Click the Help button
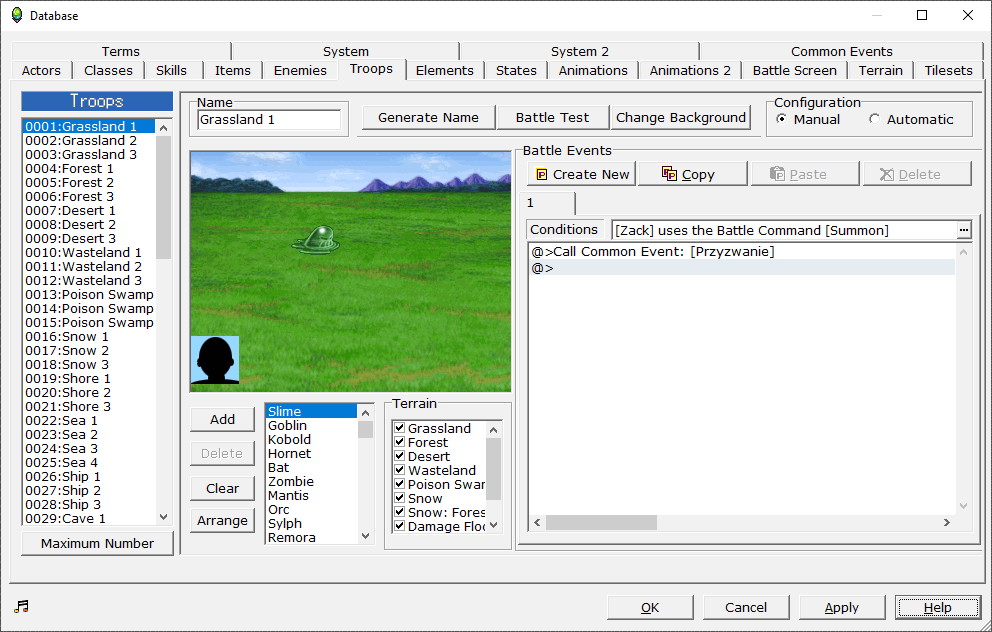Screen dimensions: 992x632 [x=938, y=607]
